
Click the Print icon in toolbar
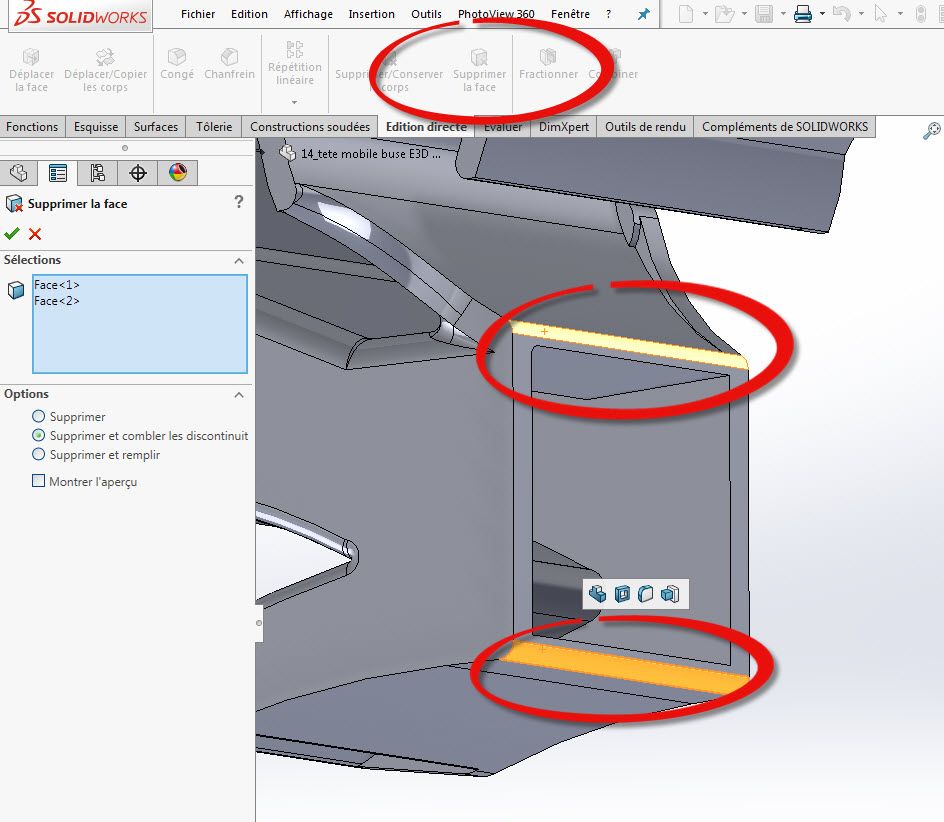(x=803, y=13)
